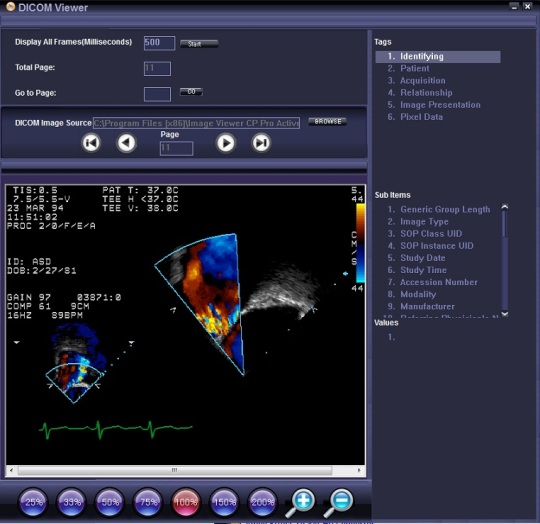This screenshot has width=540, height=524.
Task: Click Sub Items list scroll down arrow
Action: 505,314
